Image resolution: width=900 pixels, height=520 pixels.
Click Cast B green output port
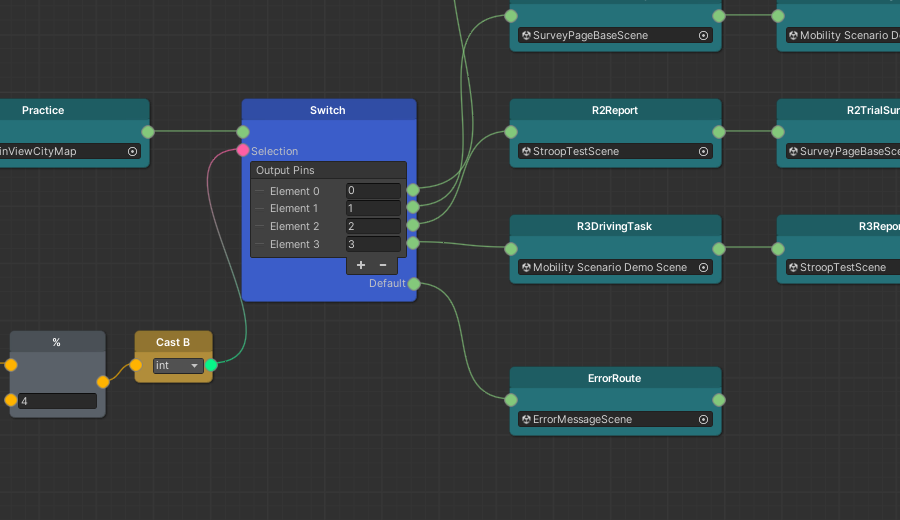click(x=211, y=365)
